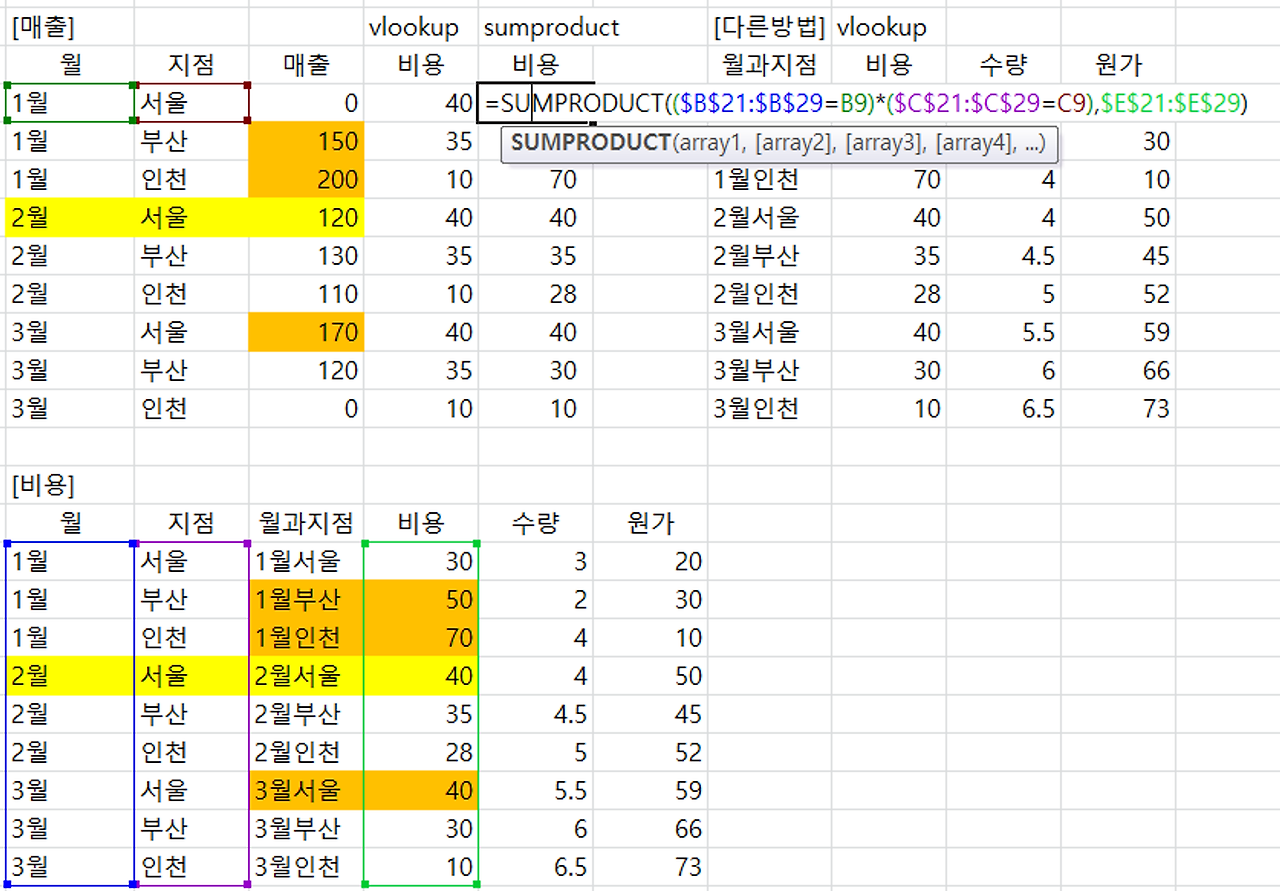Click the orange 3월서울 cell in the [비용] table
1280x891 pixels.
point(307,790)
